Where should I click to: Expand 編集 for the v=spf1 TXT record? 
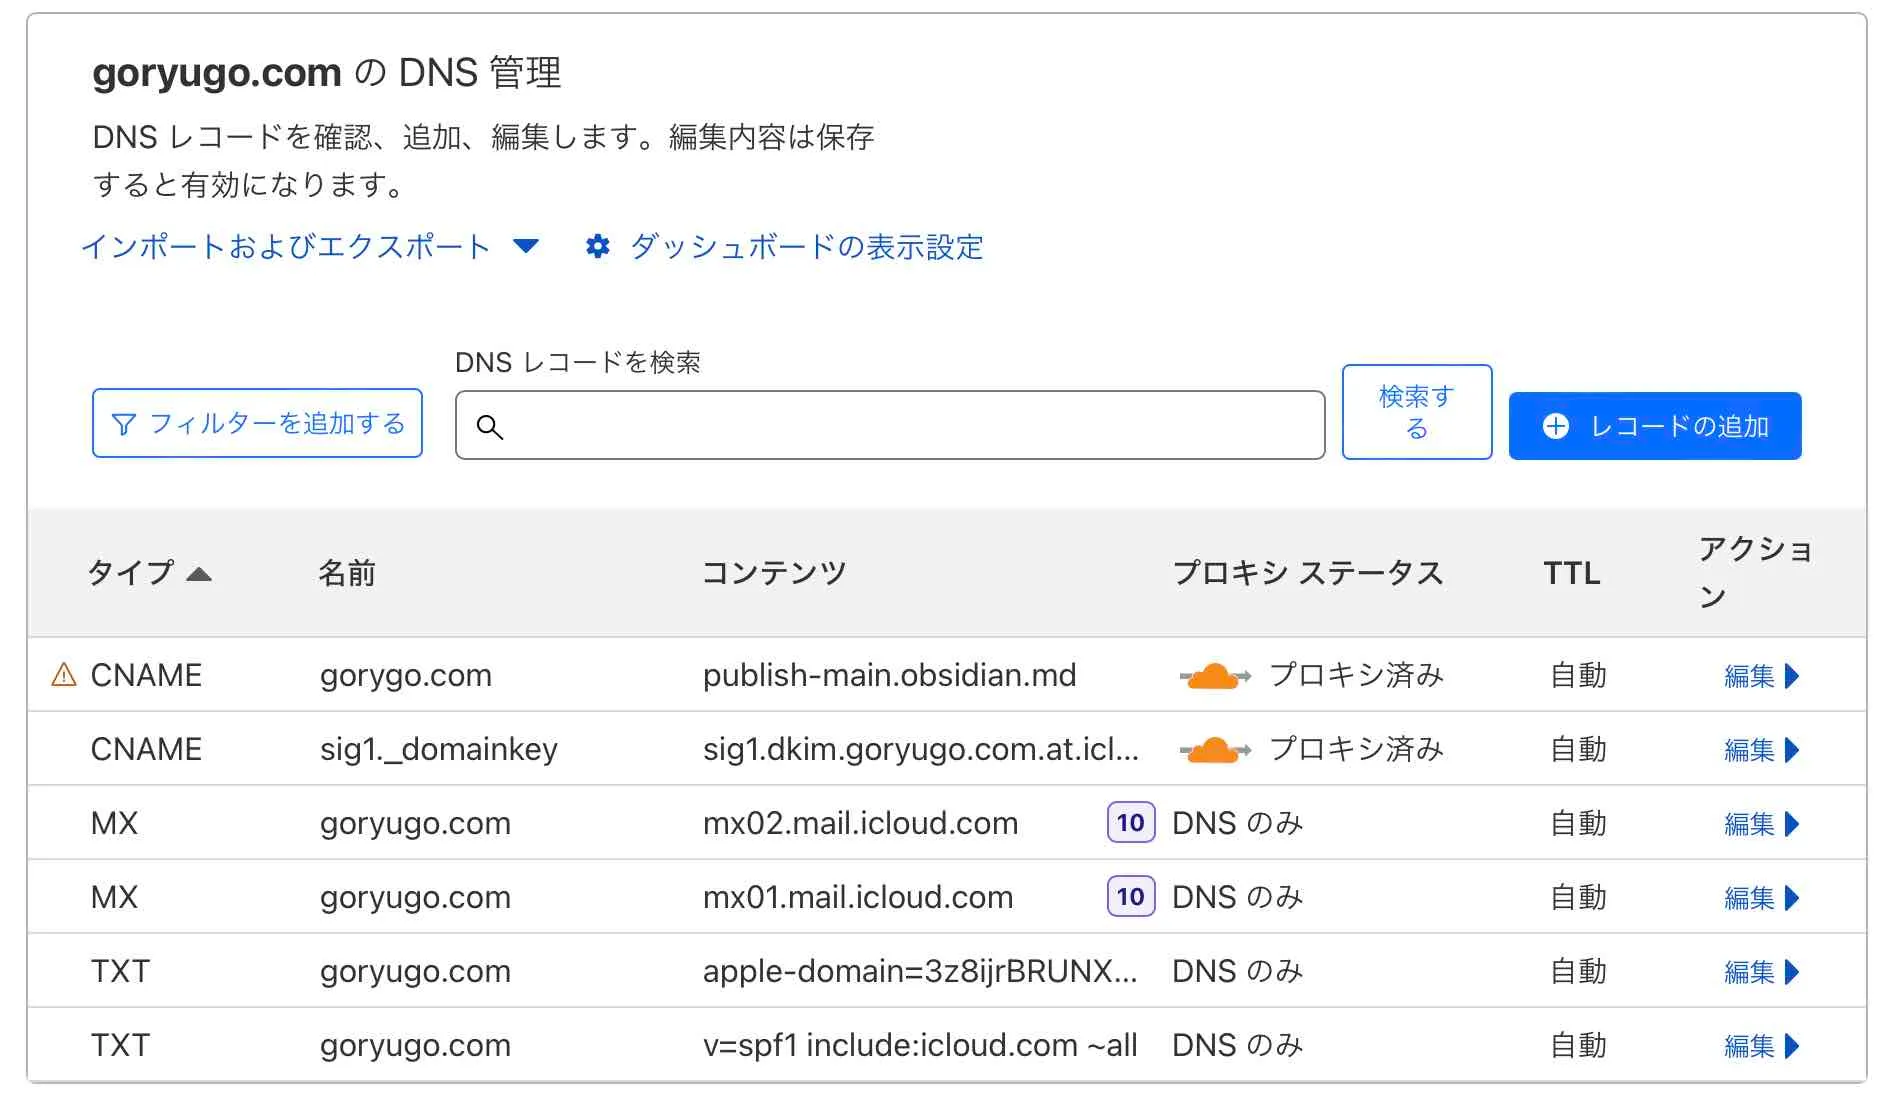coord(1762,1046)
